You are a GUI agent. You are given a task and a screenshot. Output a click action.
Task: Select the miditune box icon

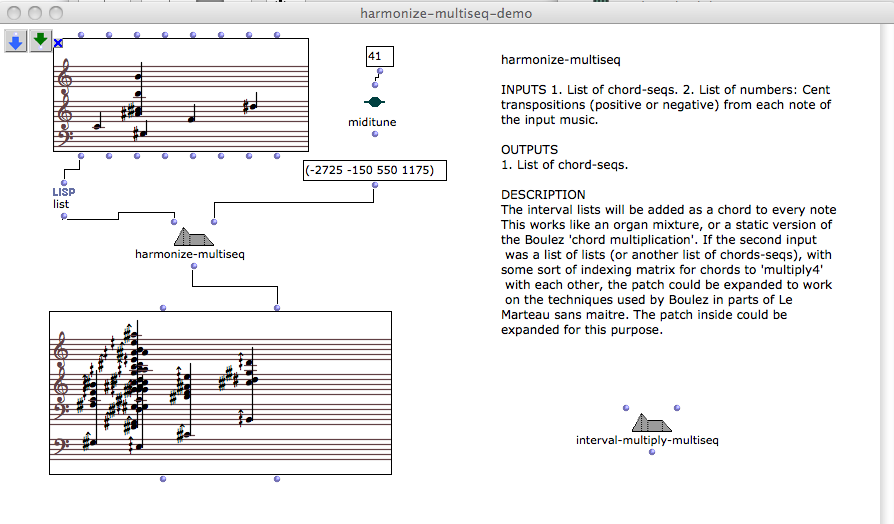pyautogui.click(x=374, y=102)
